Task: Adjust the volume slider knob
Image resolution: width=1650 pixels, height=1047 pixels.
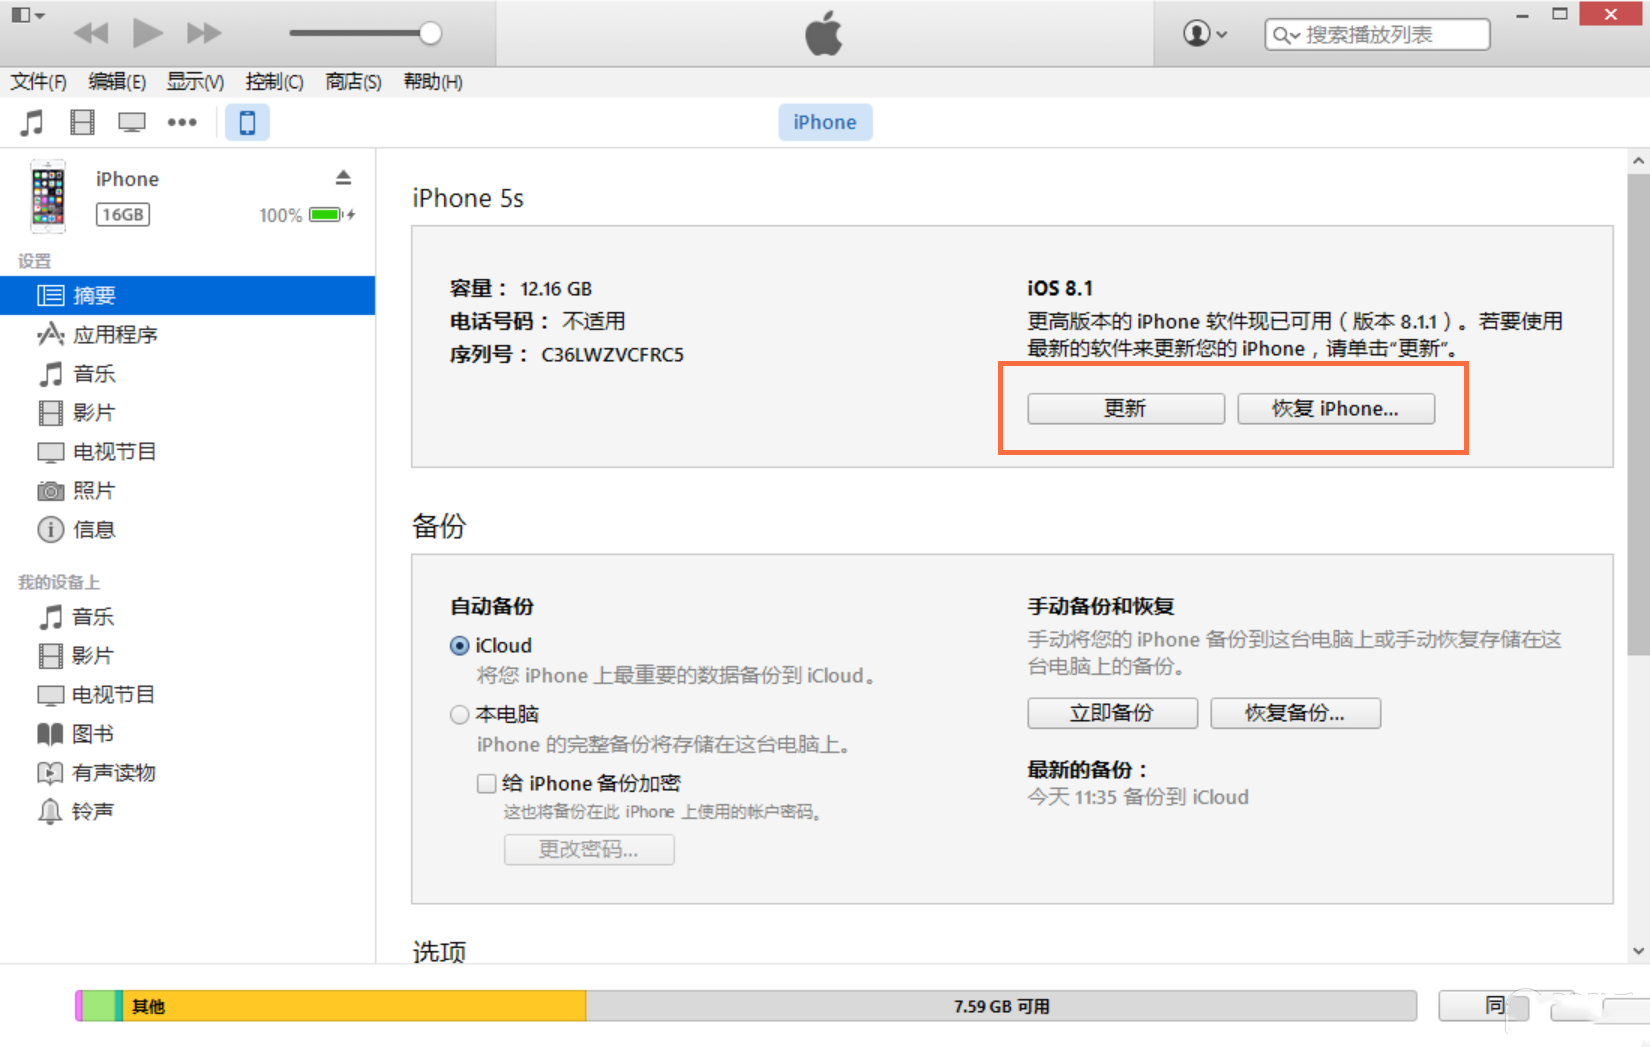Action: 430,33
